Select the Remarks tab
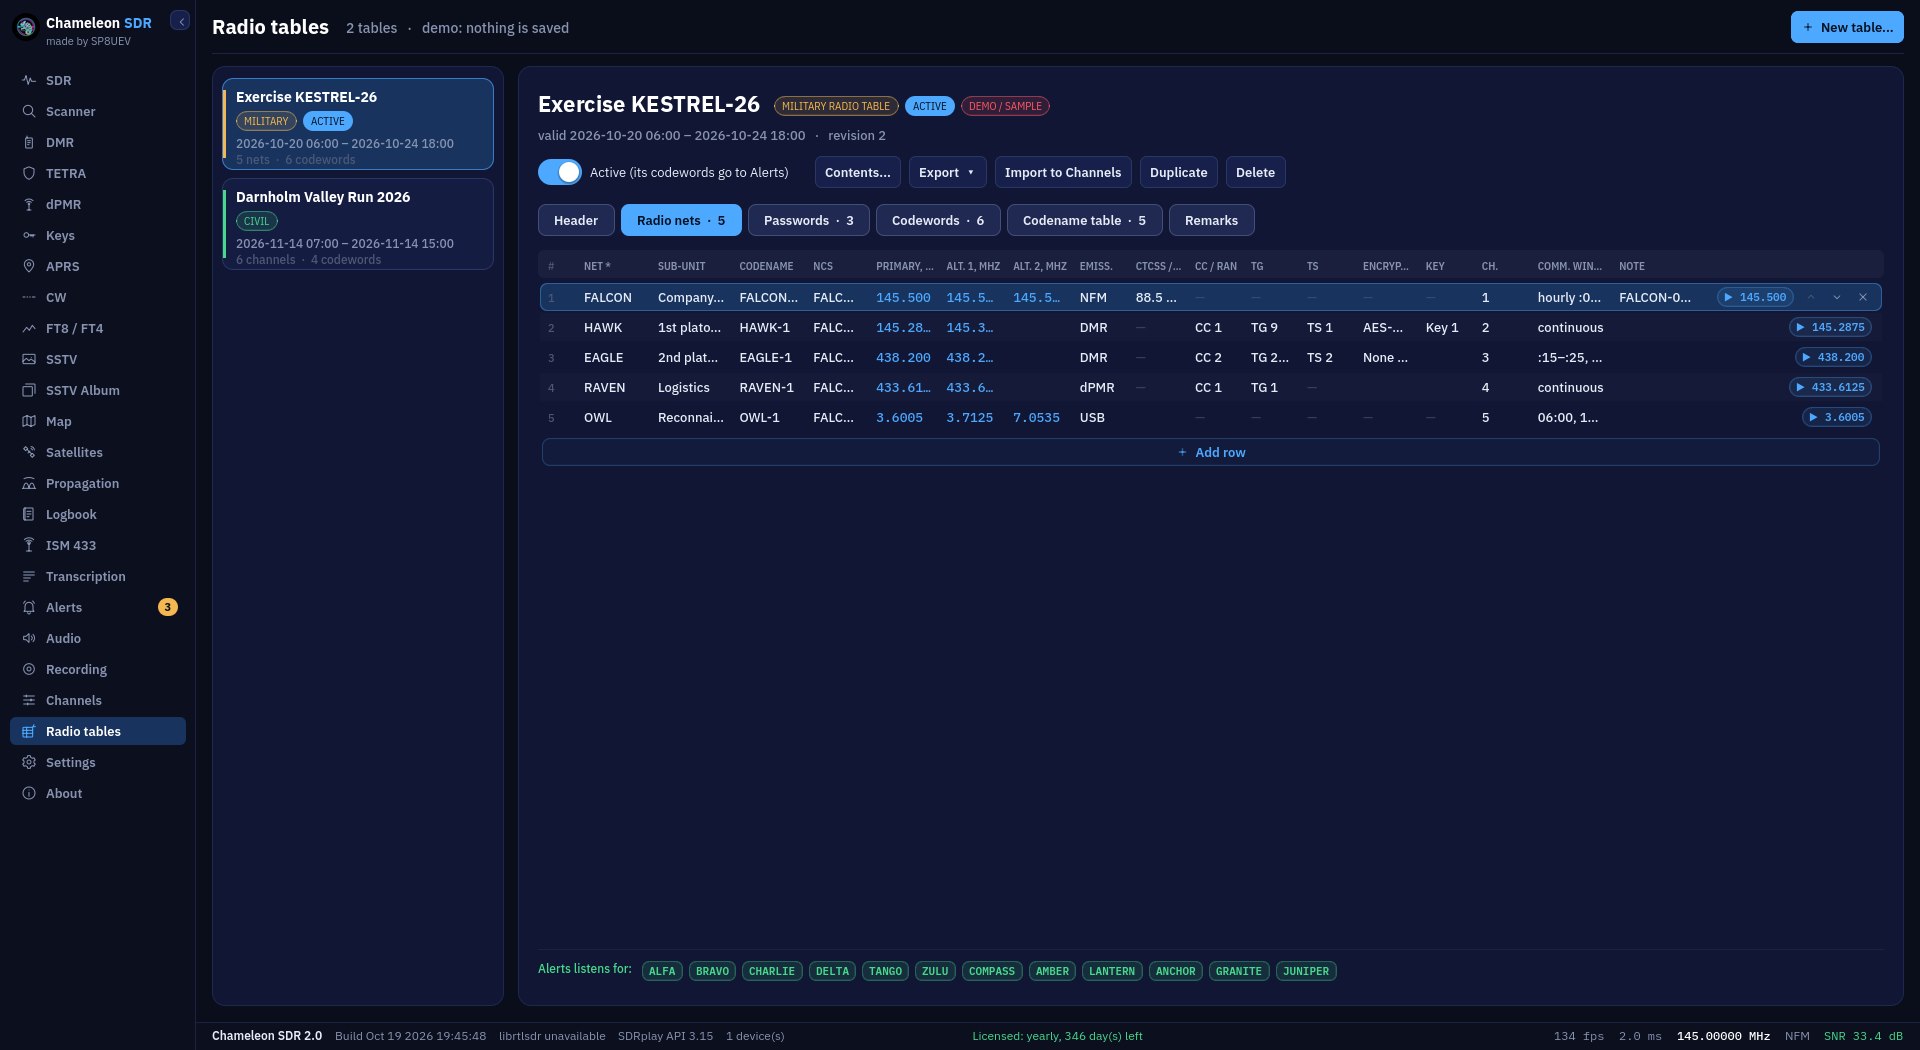Viewport: 1920px width, 1050px height. pyautogui.click(x=1211, y=220)
